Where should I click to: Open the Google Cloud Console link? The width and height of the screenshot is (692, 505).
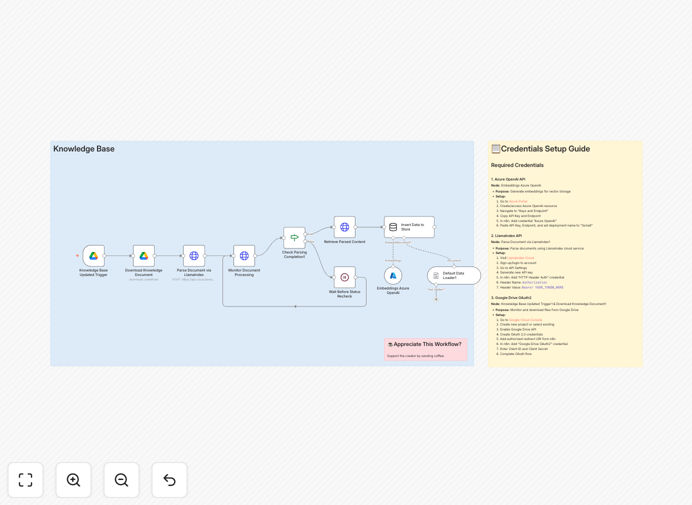(525, 320)
